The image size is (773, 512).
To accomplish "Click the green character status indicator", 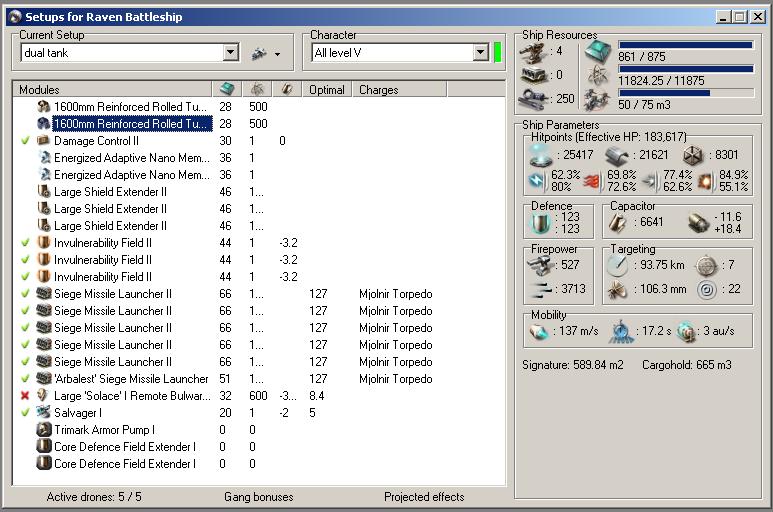I will 498,53.
